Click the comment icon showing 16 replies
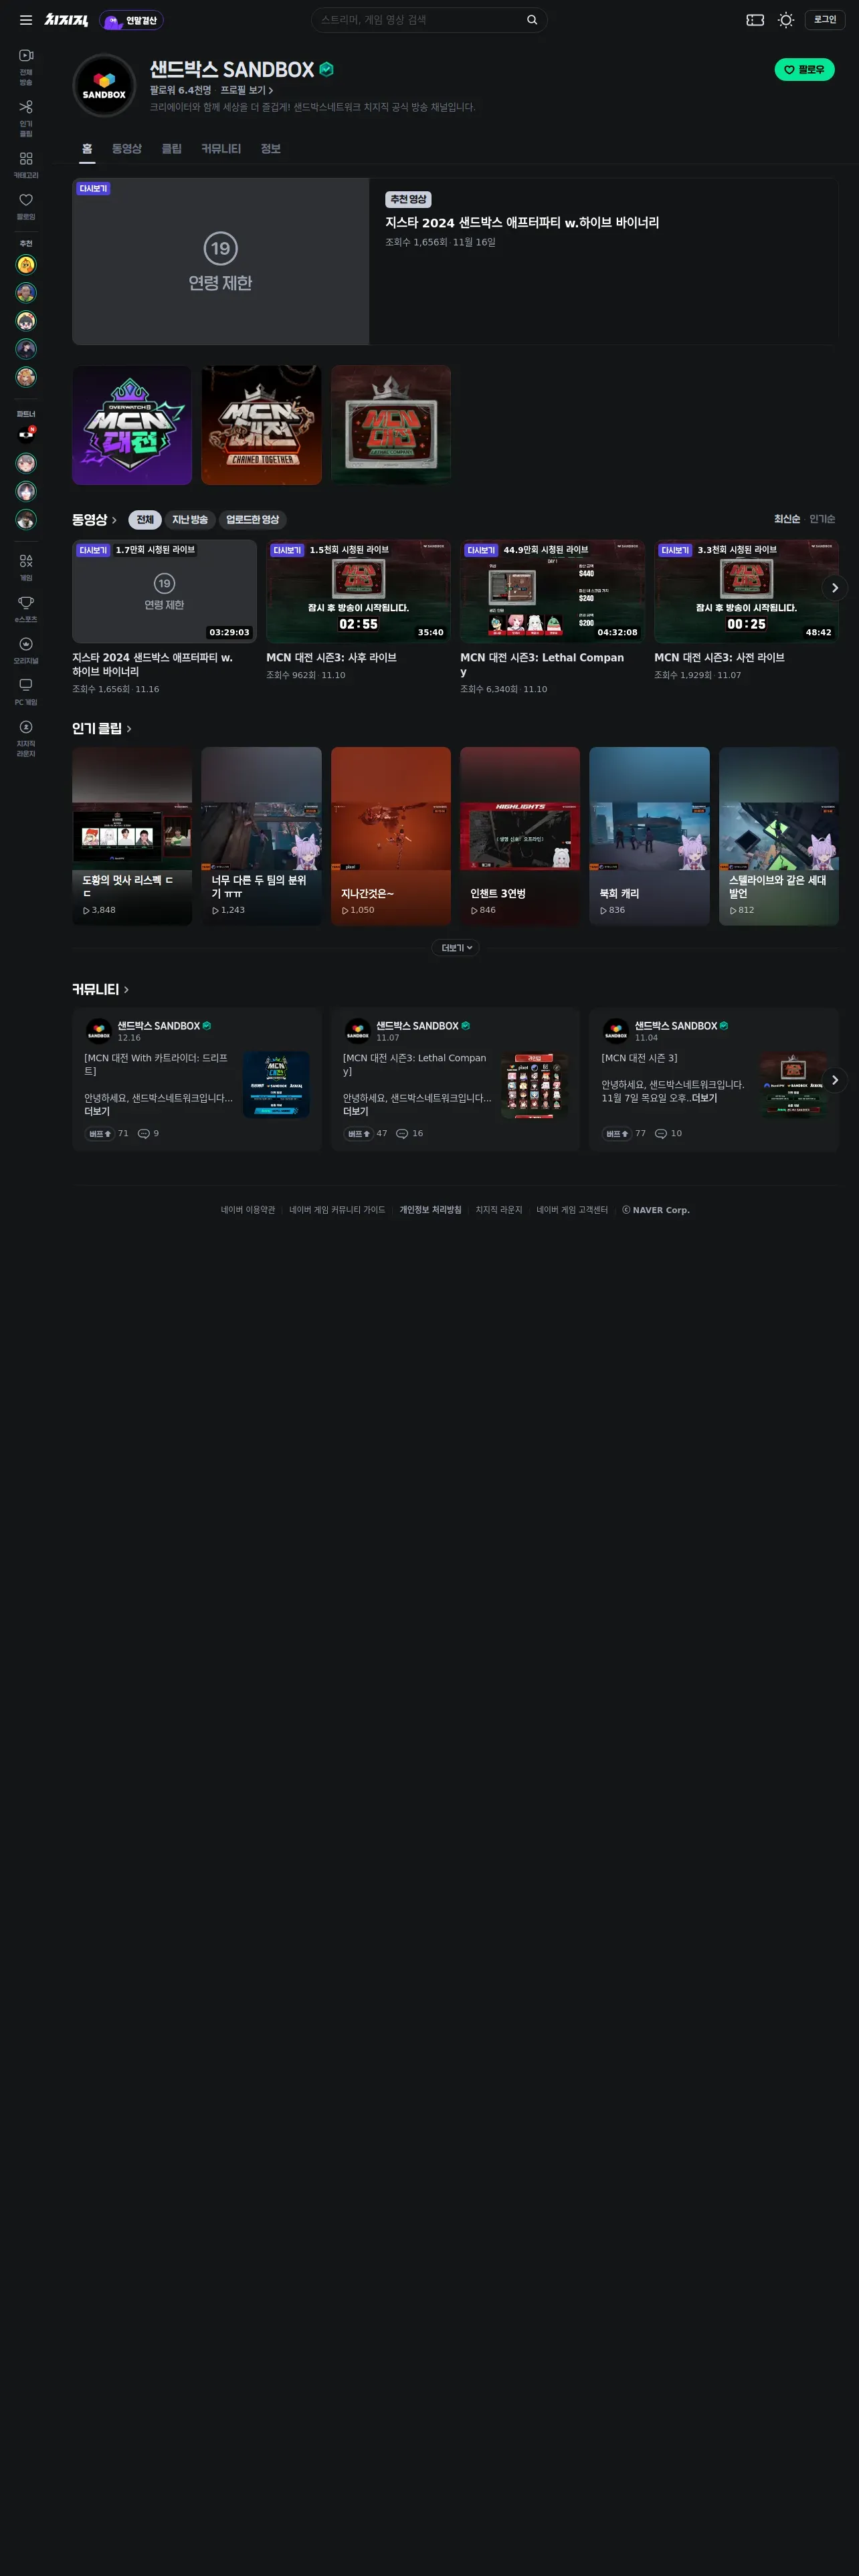This screenshot has width=859, height=2576. pyautogui.click(x=402, y=1133)
